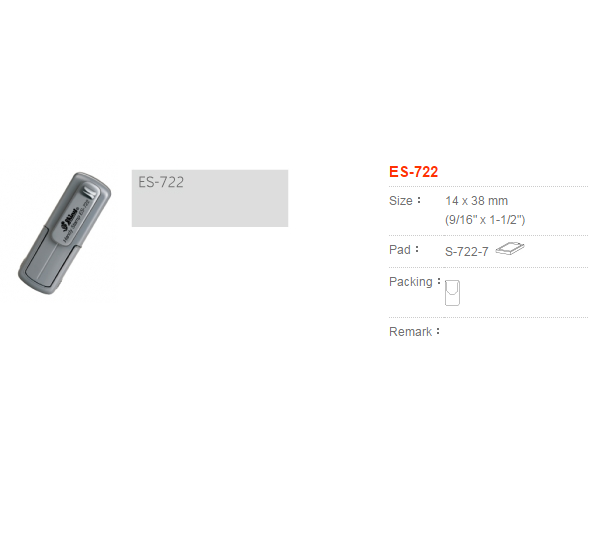This screenshot has width=602, height=544.
Task: Click the dotted separator under the ES-722 title
Action: coord(488,187)
